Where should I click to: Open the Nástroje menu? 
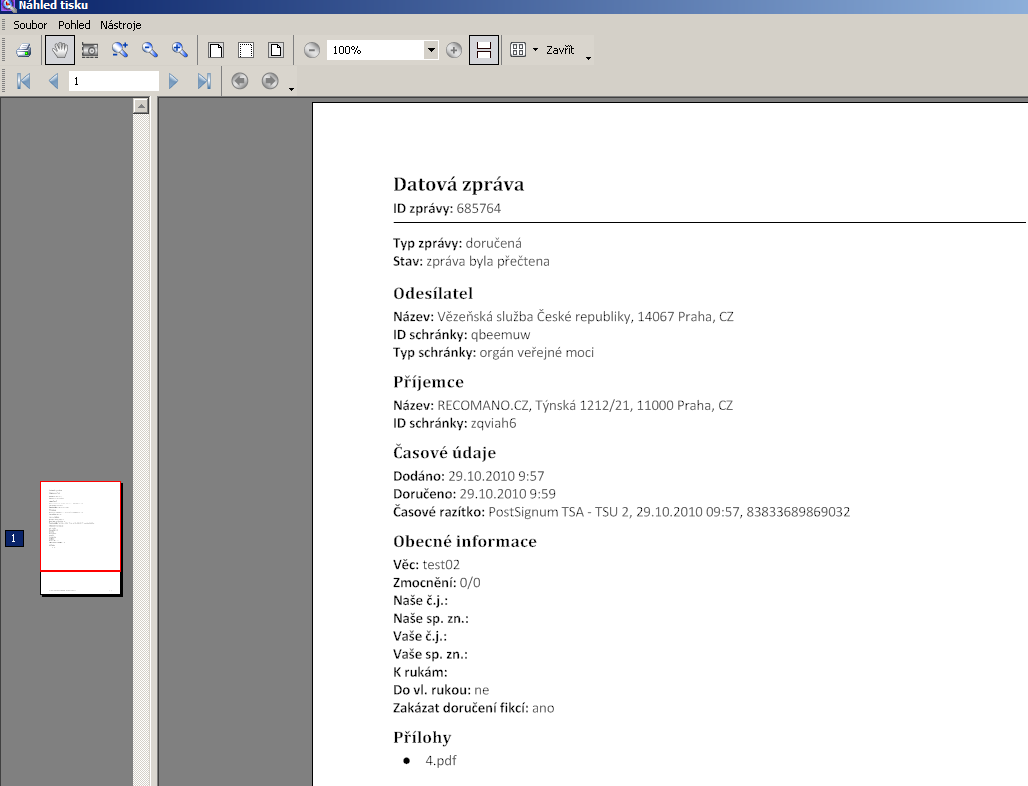pos(121,25)
